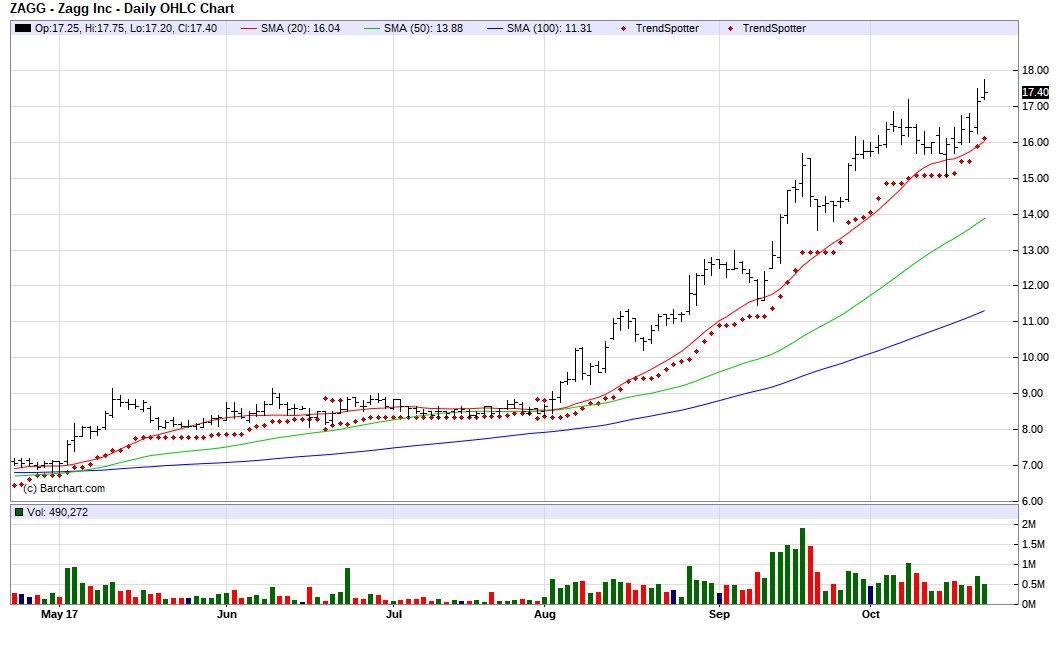Click the 'Vol: 490,272' volume label
This screenshot has width=1060, height=645.
(57, 512)
